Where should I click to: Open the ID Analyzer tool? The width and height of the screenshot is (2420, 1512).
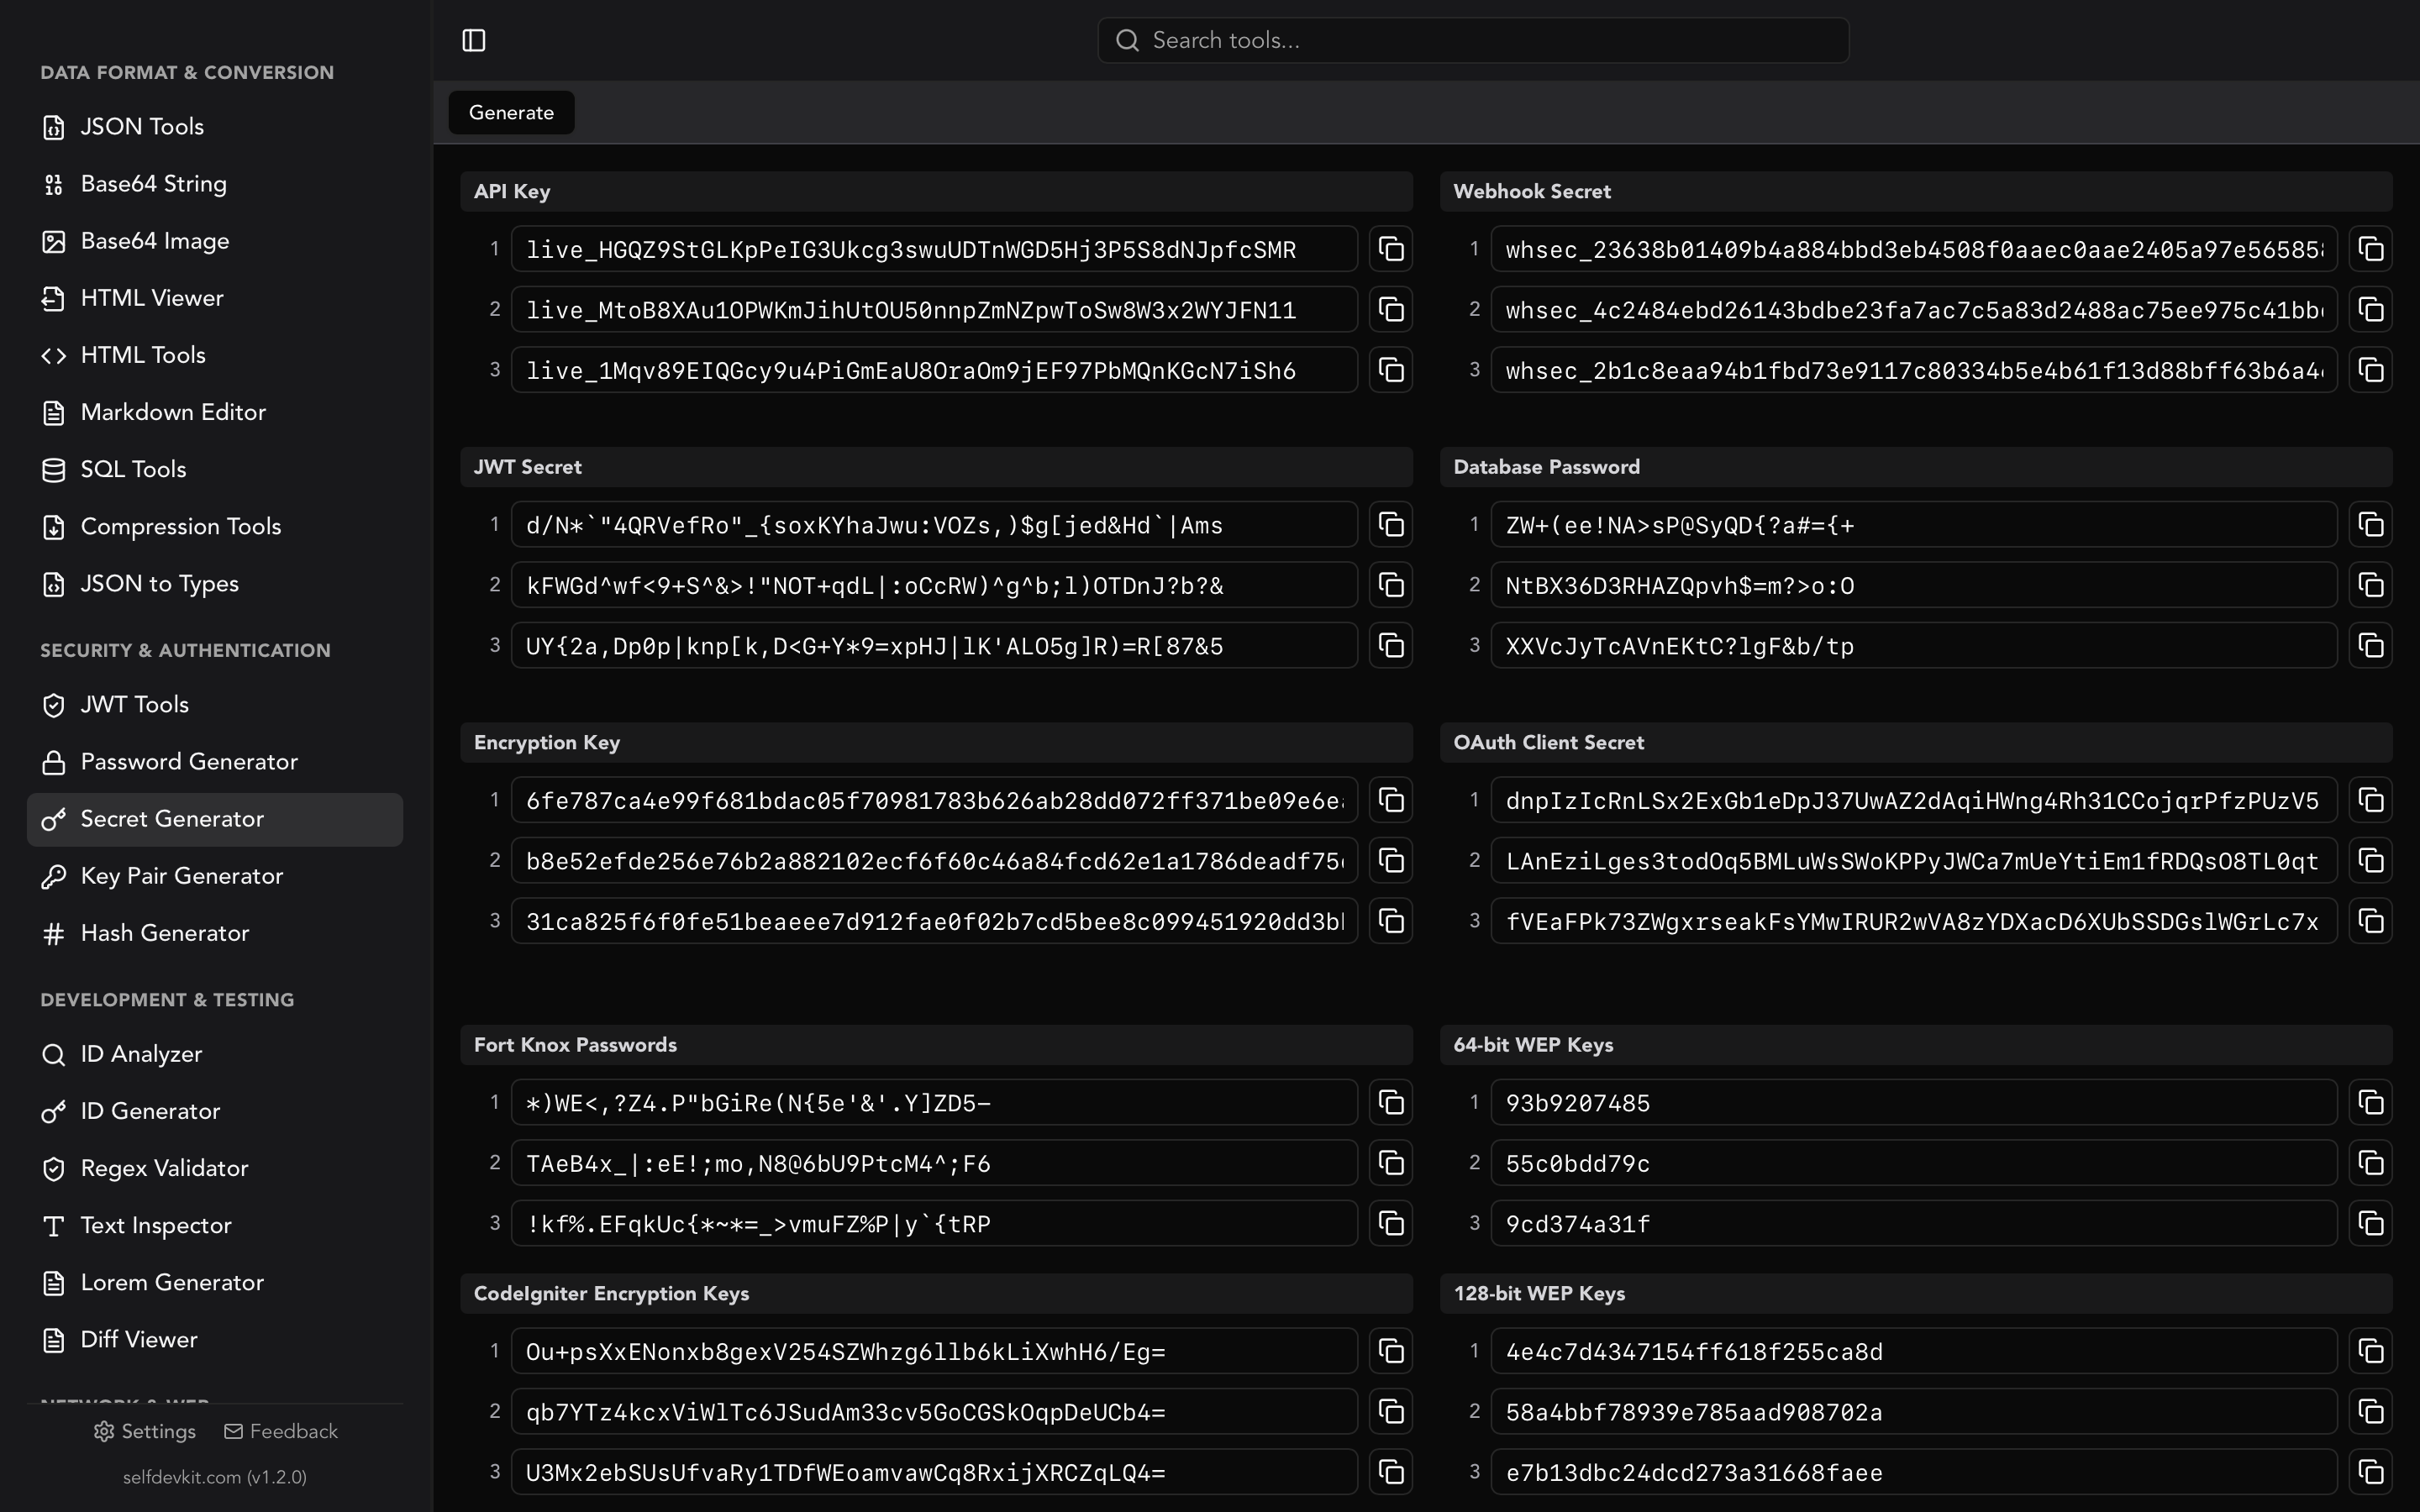[140, 1053]
